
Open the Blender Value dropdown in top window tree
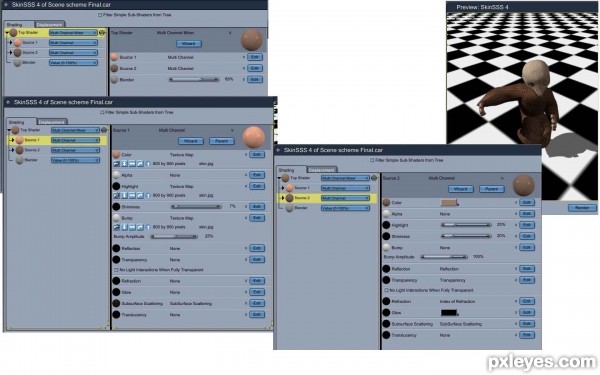(x=73, y=62)
